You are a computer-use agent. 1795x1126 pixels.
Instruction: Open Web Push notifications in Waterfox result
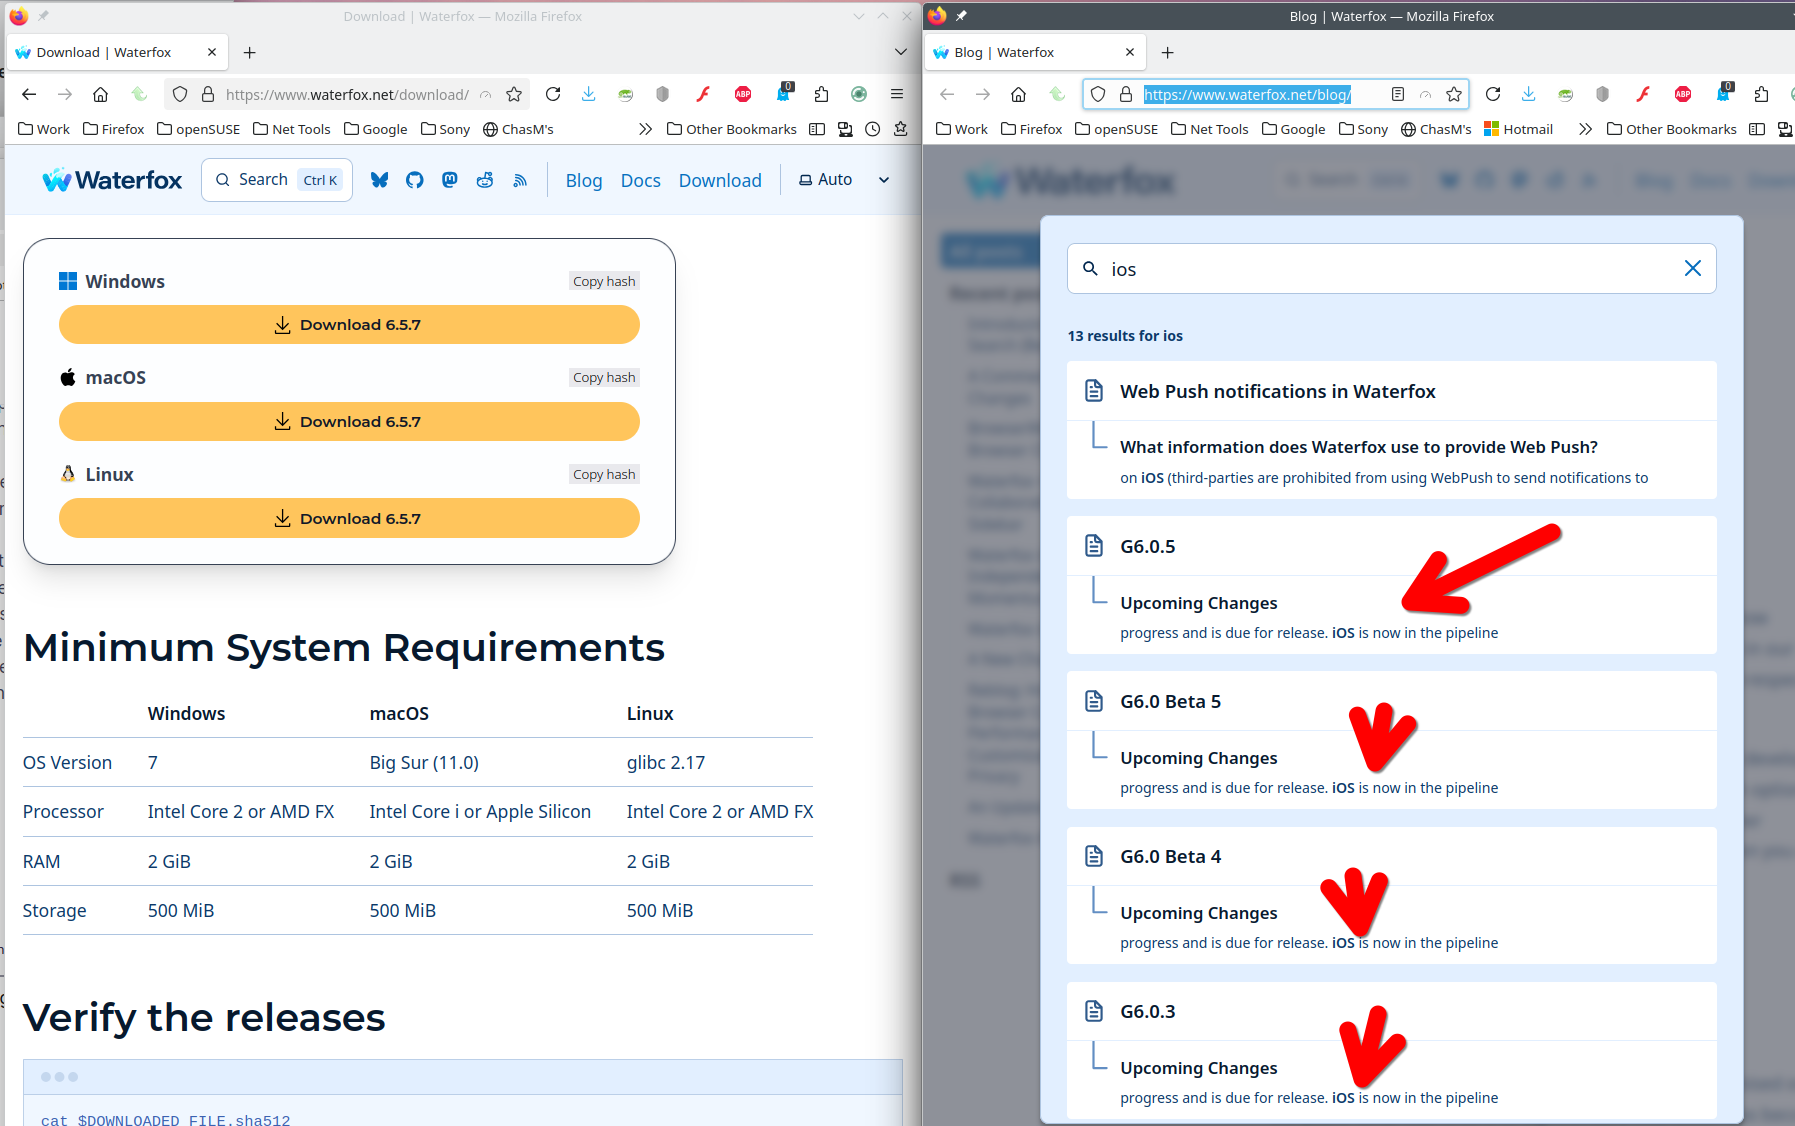1391,391
